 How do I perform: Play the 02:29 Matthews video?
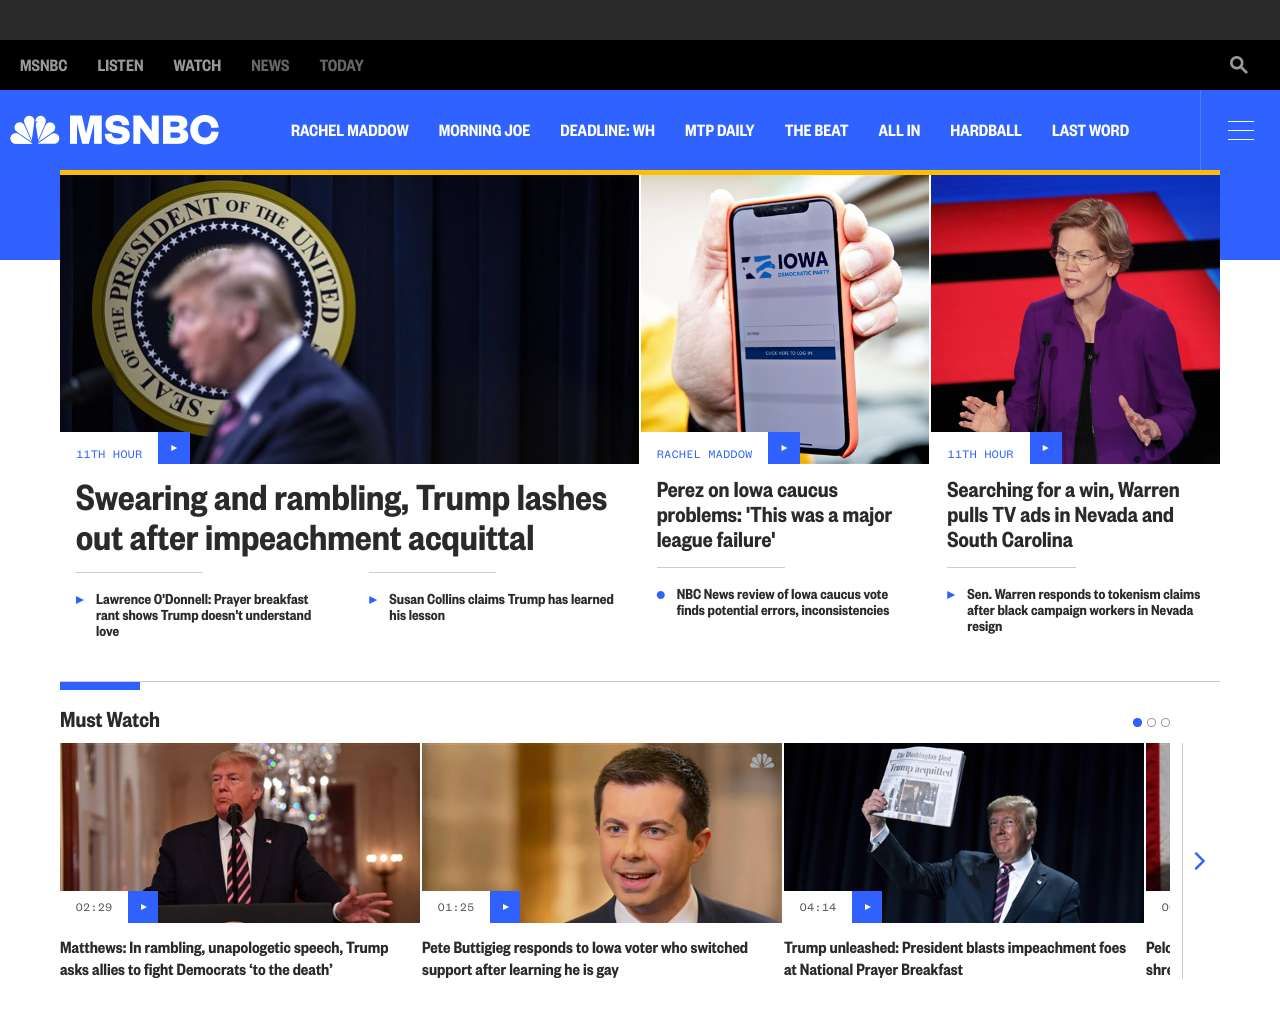143,907
